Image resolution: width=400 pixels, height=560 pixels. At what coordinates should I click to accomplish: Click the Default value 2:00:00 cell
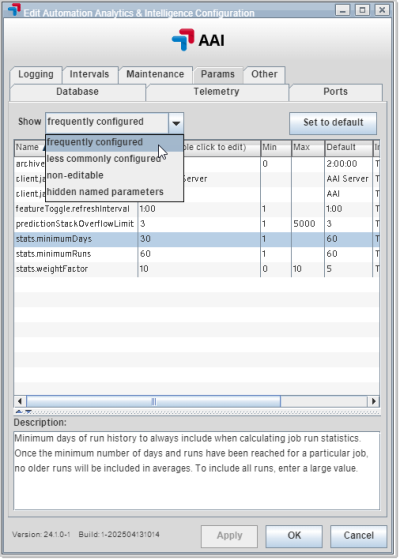pos(348,164)
